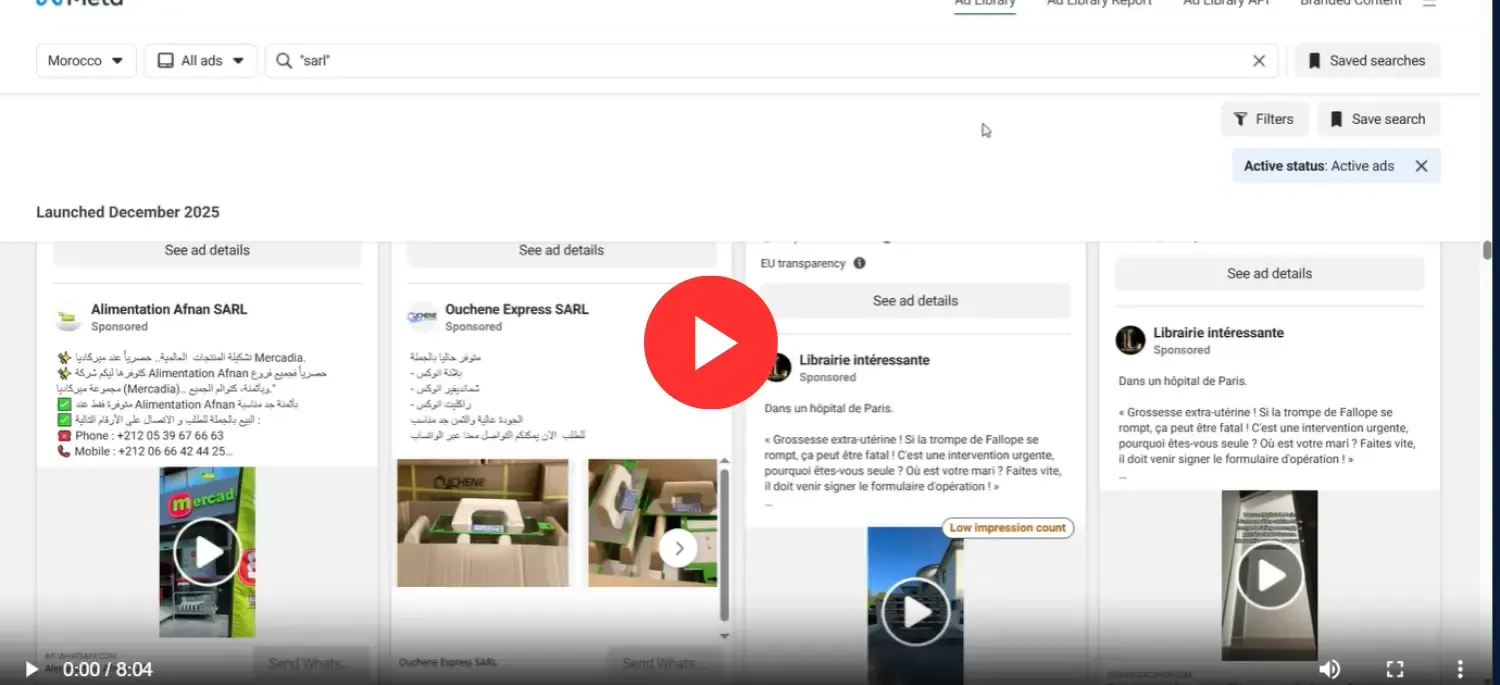The height and width of the screenshot is (685, 1500).
Task: See ad details above Alimentation Afnan SARL
Action: point(207,250)
